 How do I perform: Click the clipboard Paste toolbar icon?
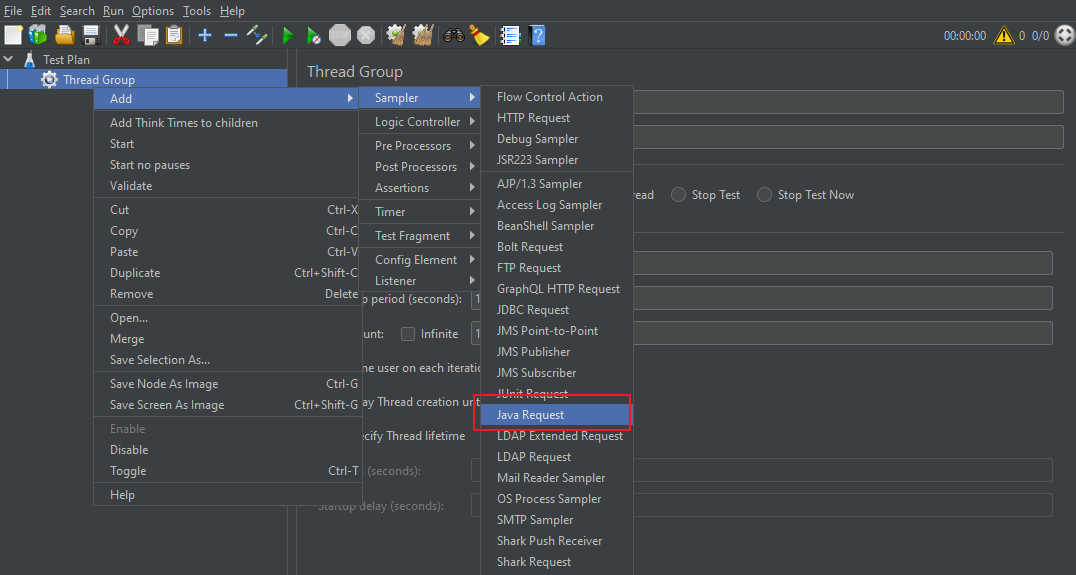(174, 35)
